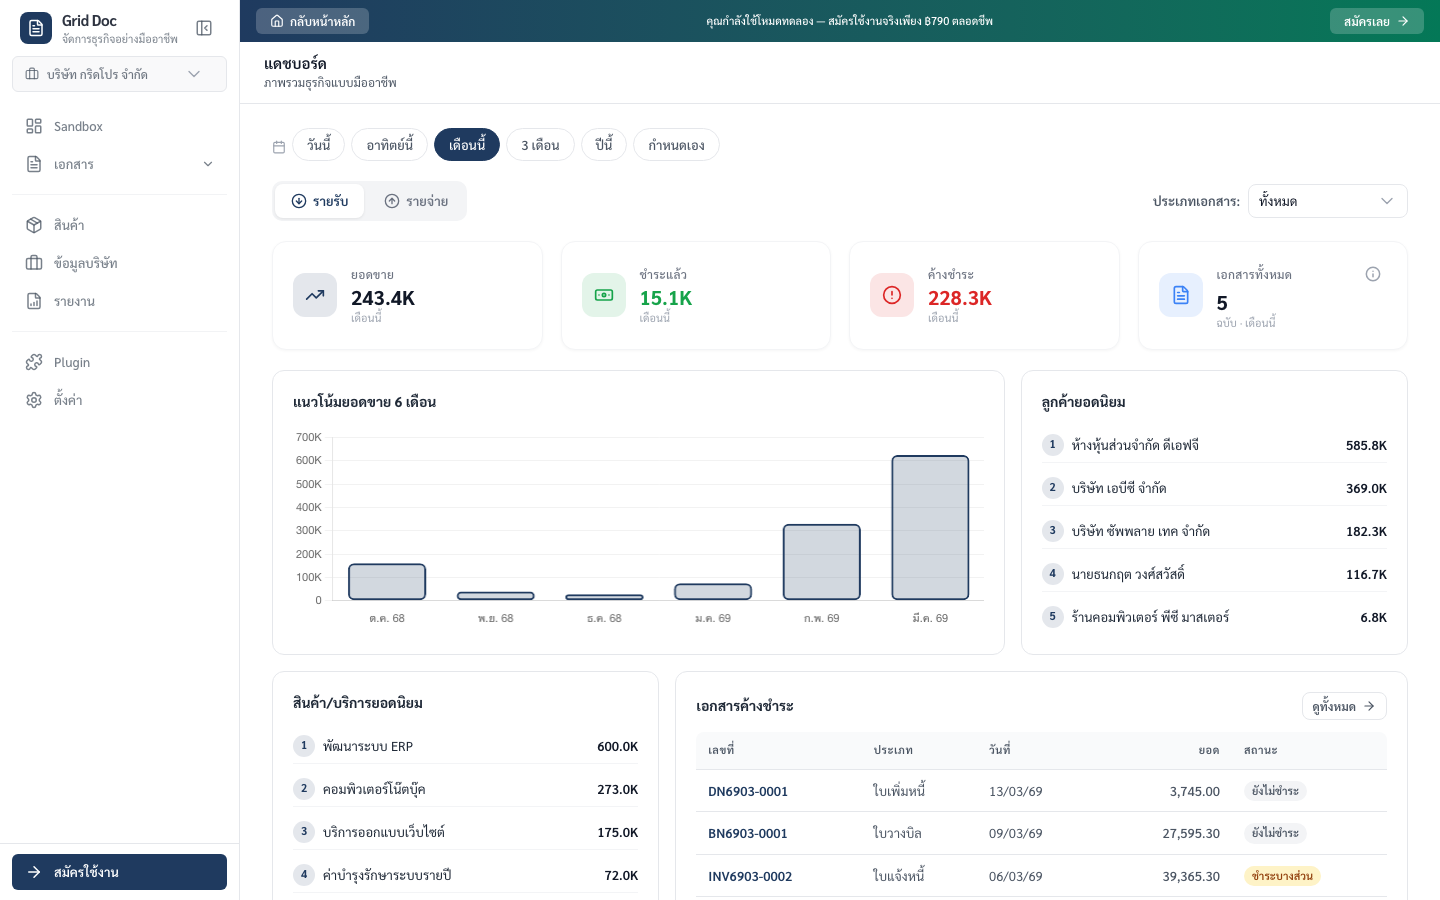Switch to the รายจ่าย view
The height and width of the screenshot is (900, 1440).
(417, 201)
